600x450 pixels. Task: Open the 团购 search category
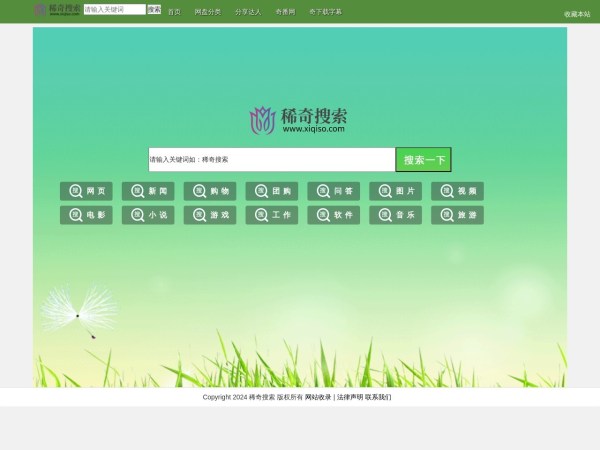coord(272,191)
